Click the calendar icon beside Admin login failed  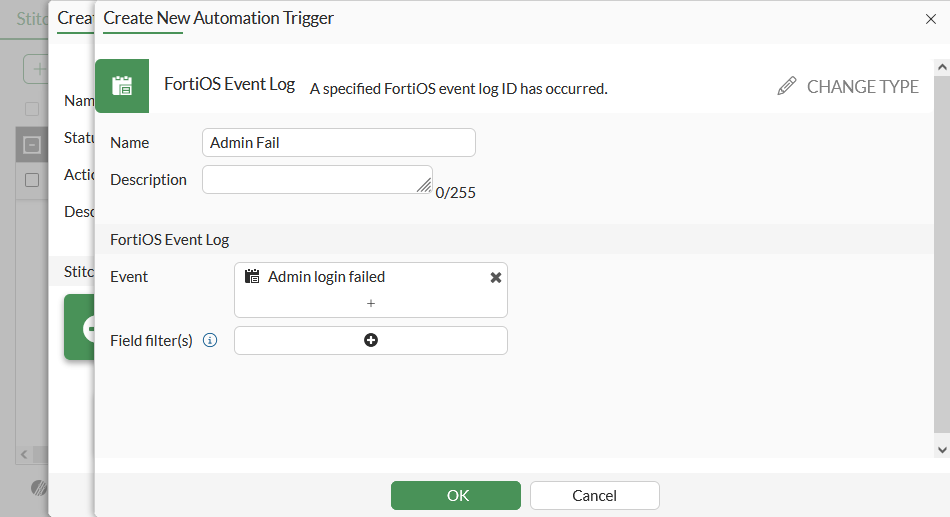tap(252, 277)
